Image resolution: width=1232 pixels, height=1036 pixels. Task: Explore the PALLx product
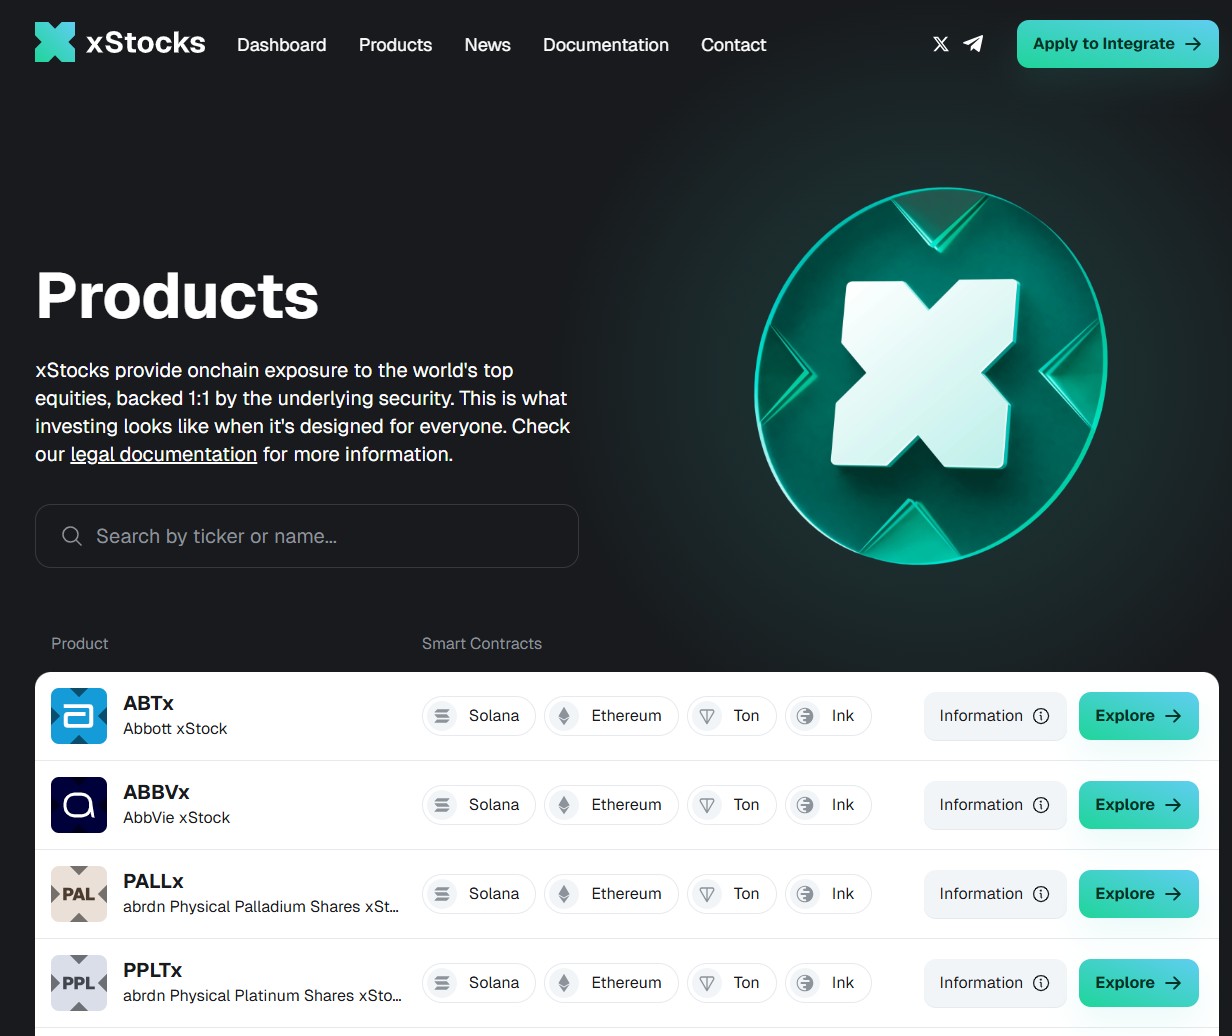[x=1138, y=894]
